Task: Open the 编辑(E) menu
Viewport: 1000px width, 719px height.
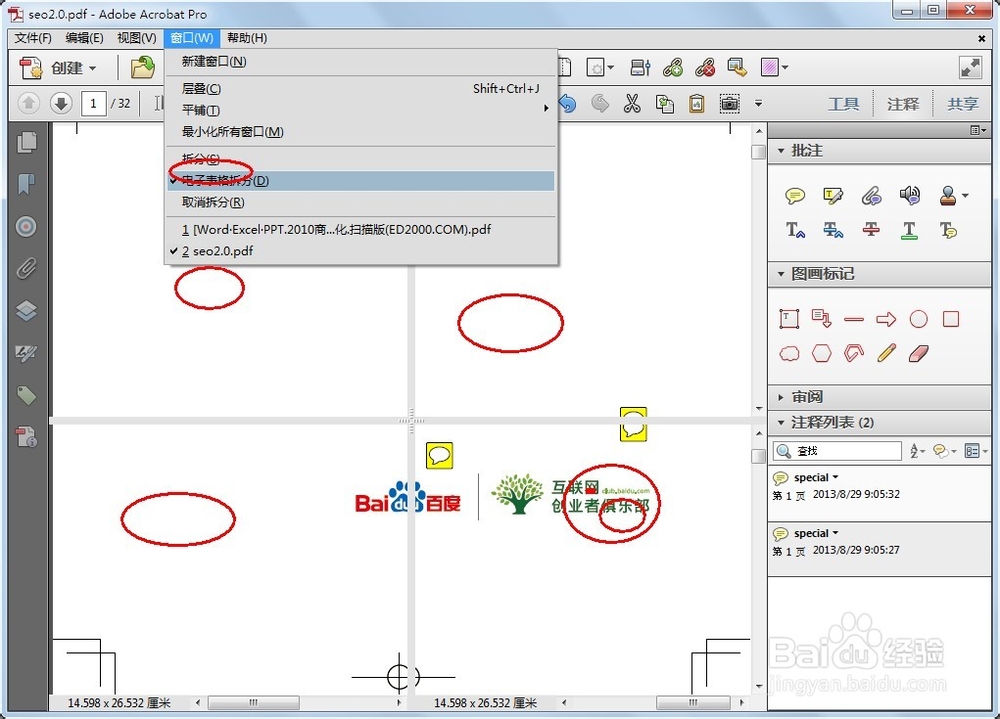Action: coord(84,38)
